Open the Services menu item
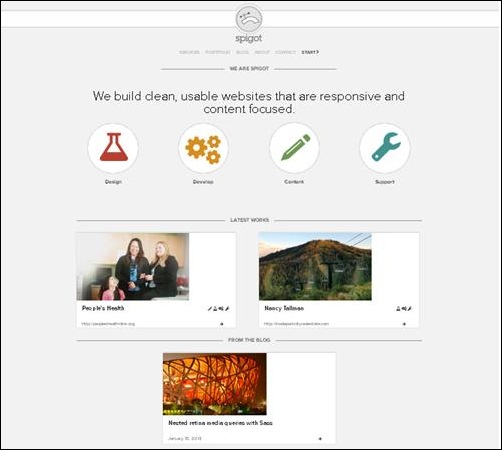 click(189, 52)
